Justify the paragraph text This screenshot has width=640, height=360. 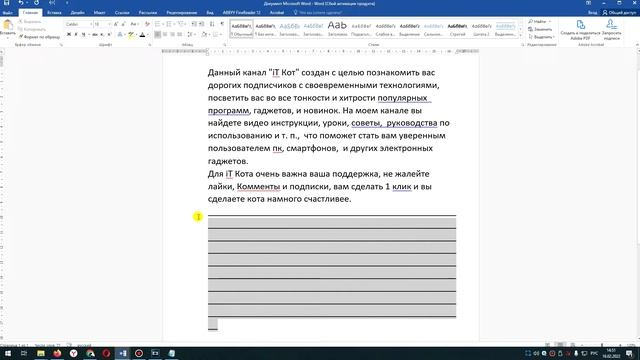tap(180, 35)
